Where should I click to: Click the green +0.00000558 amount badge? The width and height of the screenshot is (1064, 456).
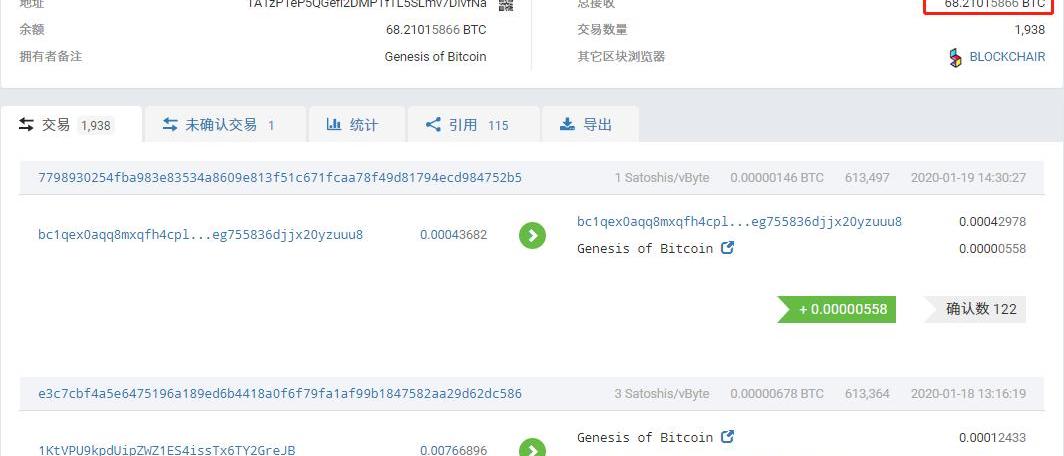tap(837, 309)
